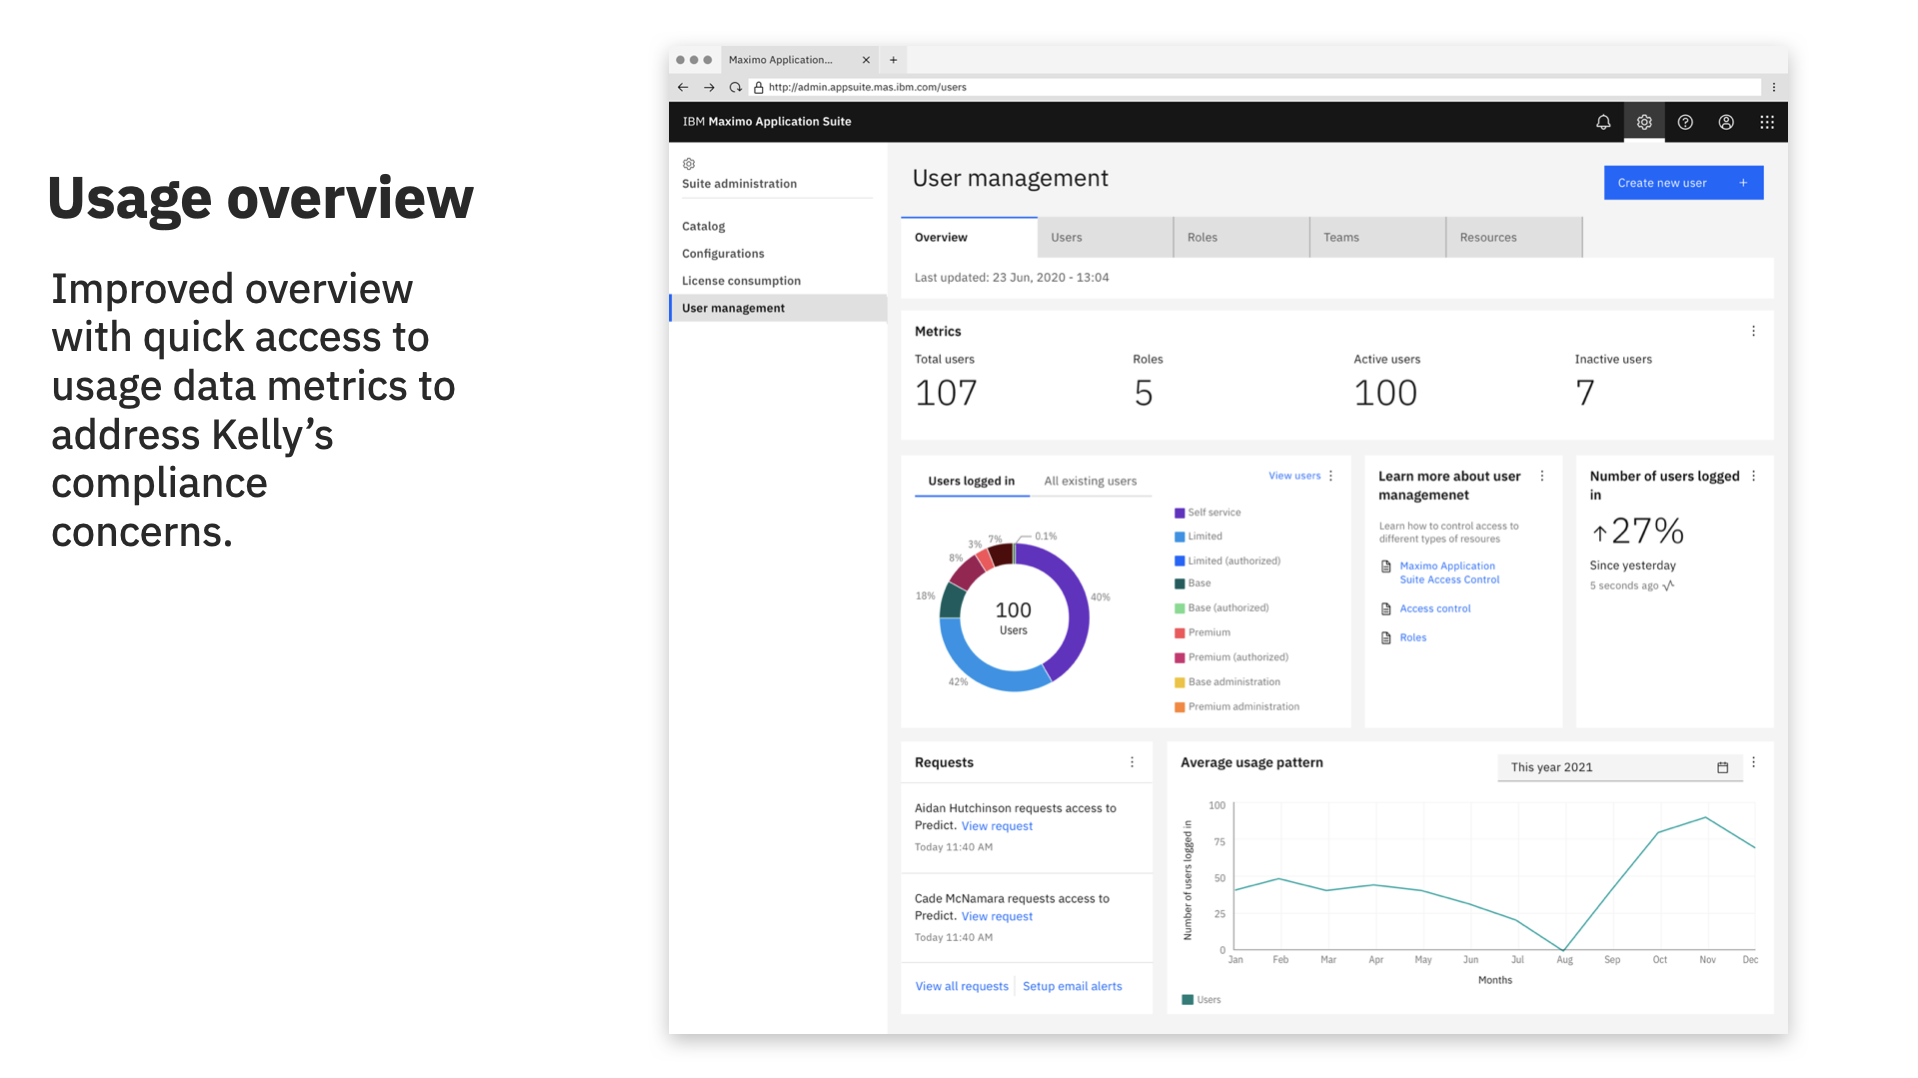Image resolution: width=1918 pixels, height=1078 pixels.
Task: Click the browser forward arrow
Action: pos(709,87)
